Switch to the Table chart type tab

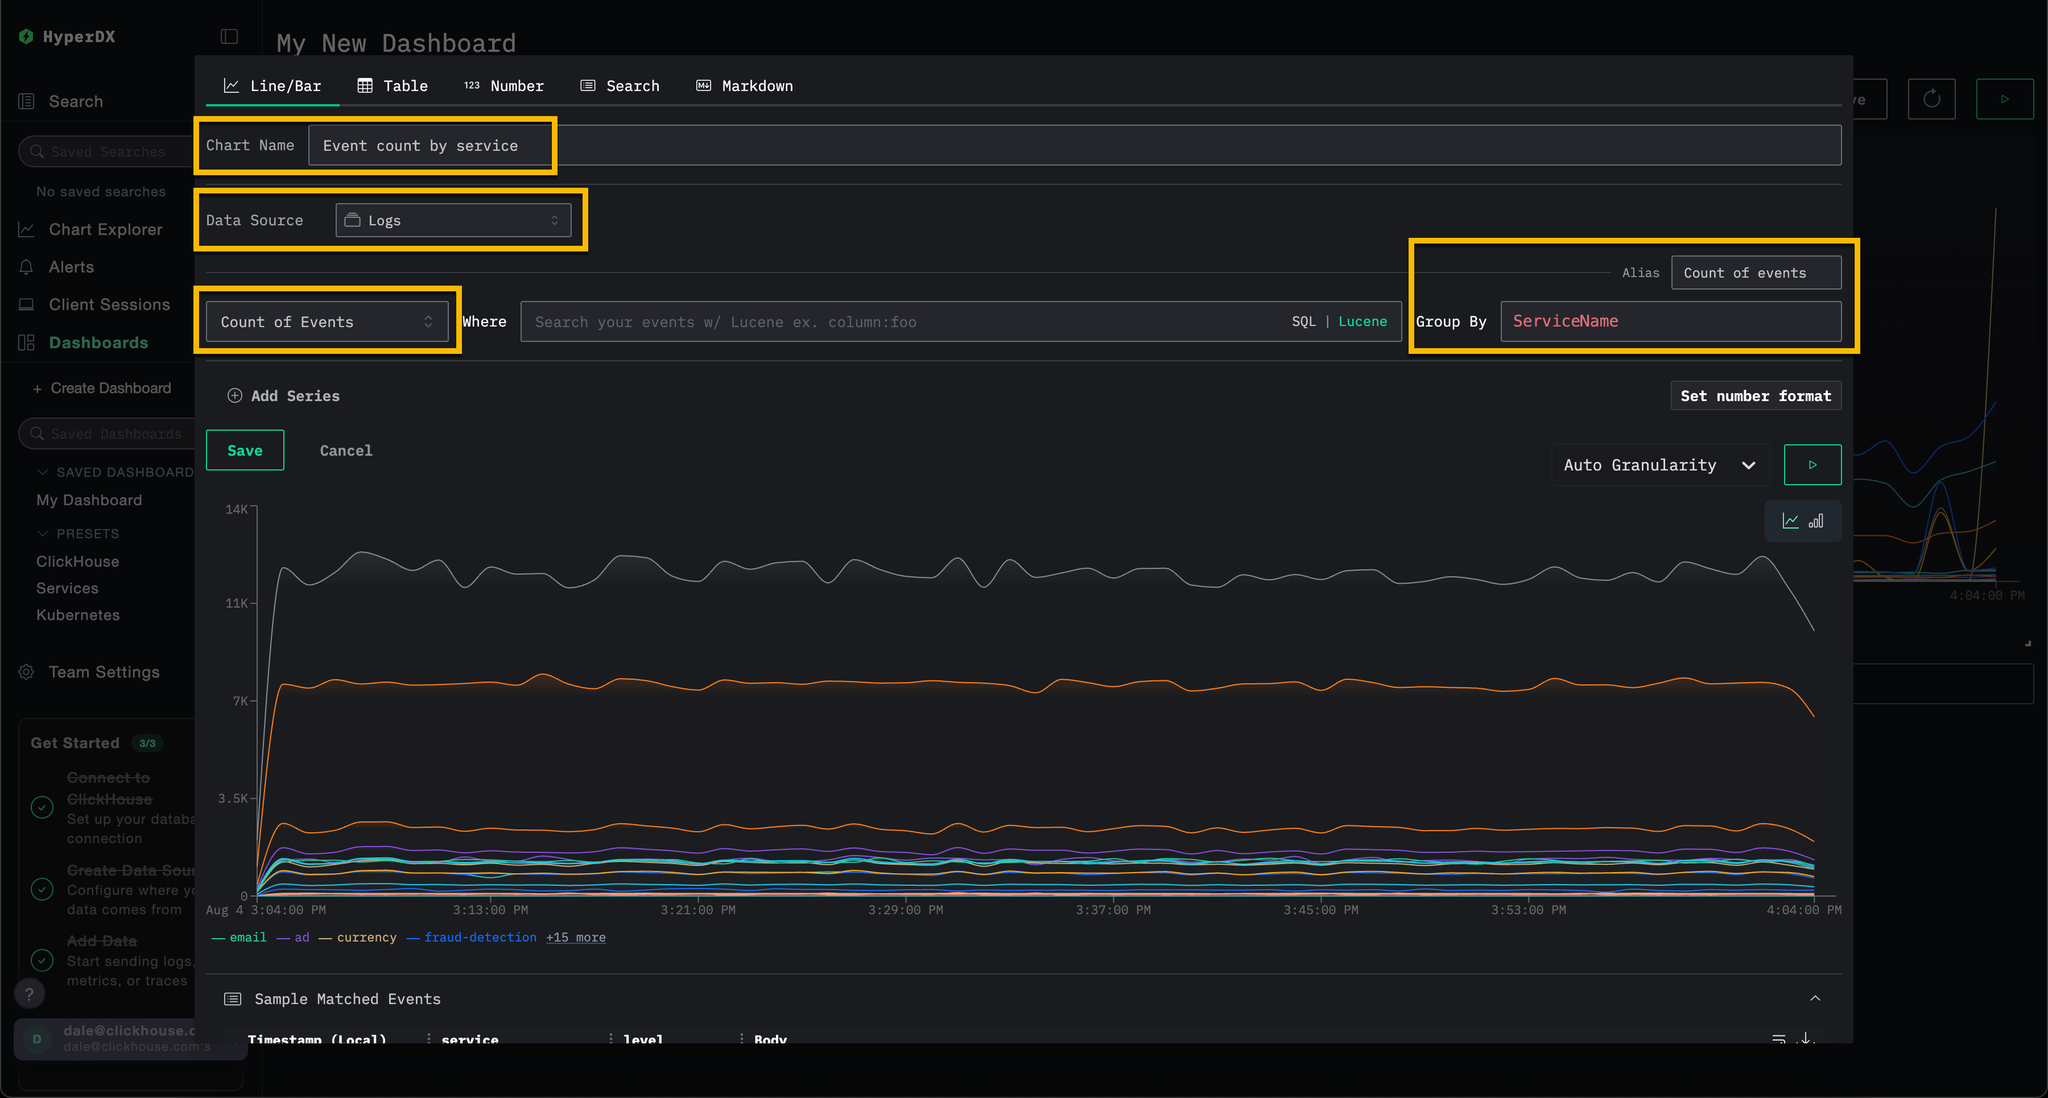(393, 85)
